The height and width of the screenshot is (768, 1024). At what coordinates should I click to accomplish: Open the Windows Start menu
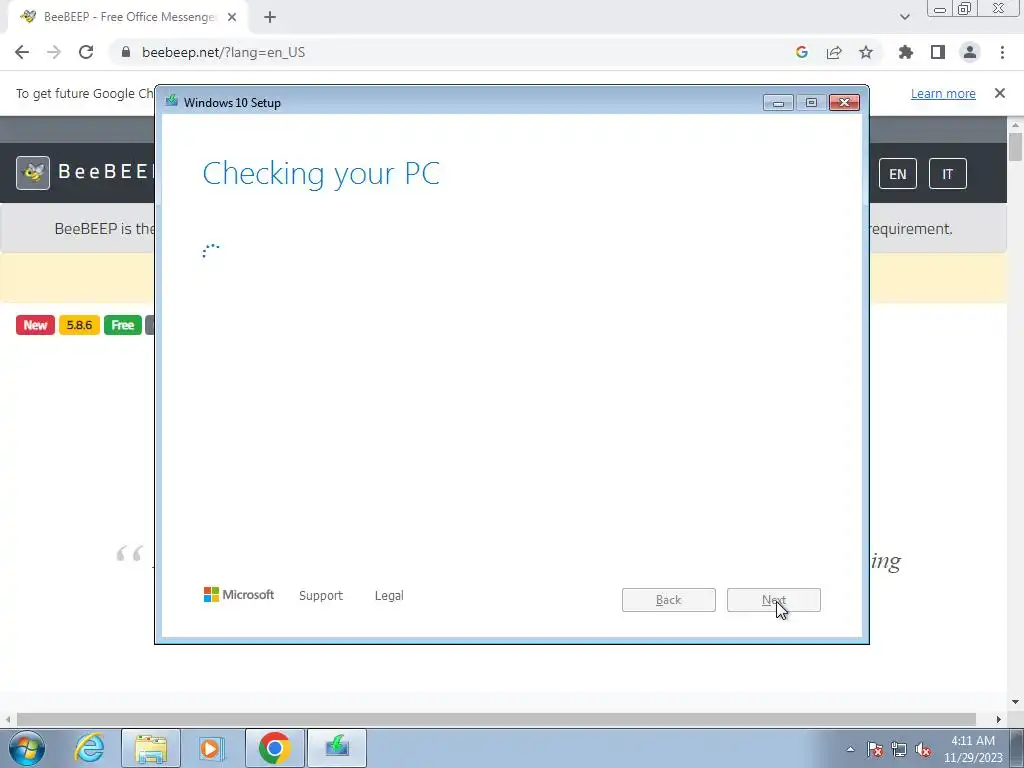pyautogui.click(x=27, y=748)
